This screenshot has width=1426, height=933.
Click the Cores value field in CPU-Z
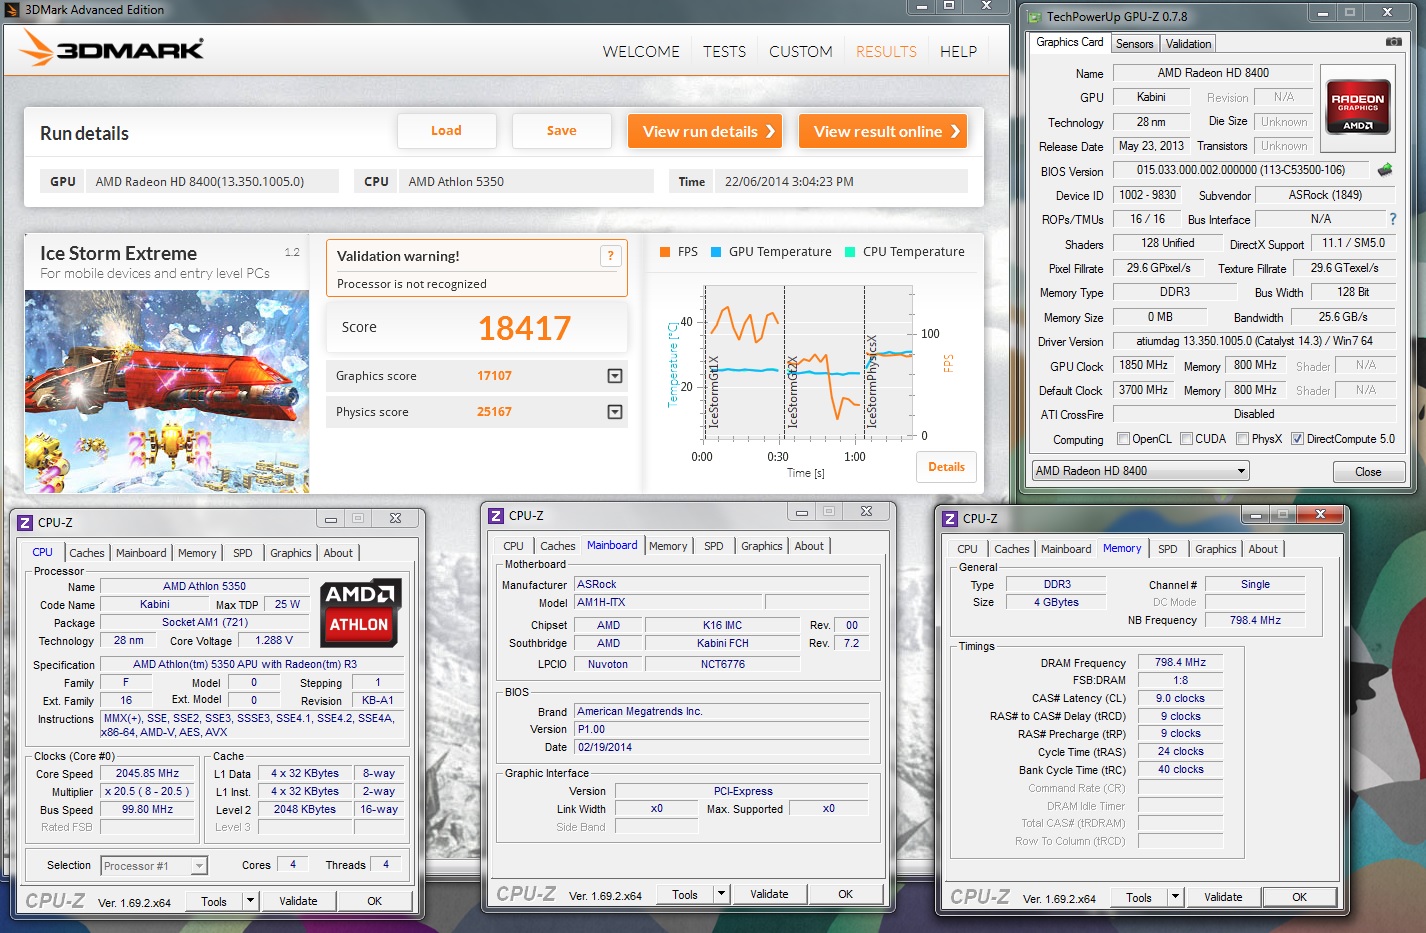coord(292,865)
